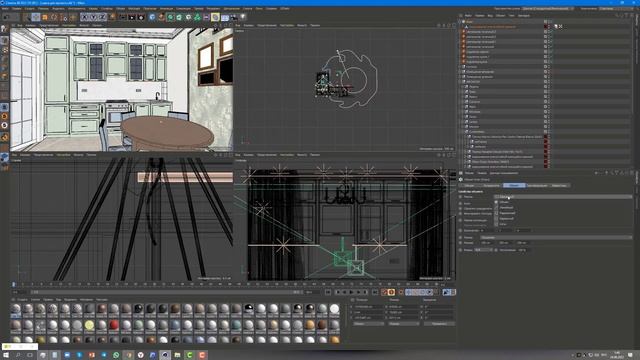640x360 pixels.
Task: Select the Rotate tool icon
Action: 54,17
